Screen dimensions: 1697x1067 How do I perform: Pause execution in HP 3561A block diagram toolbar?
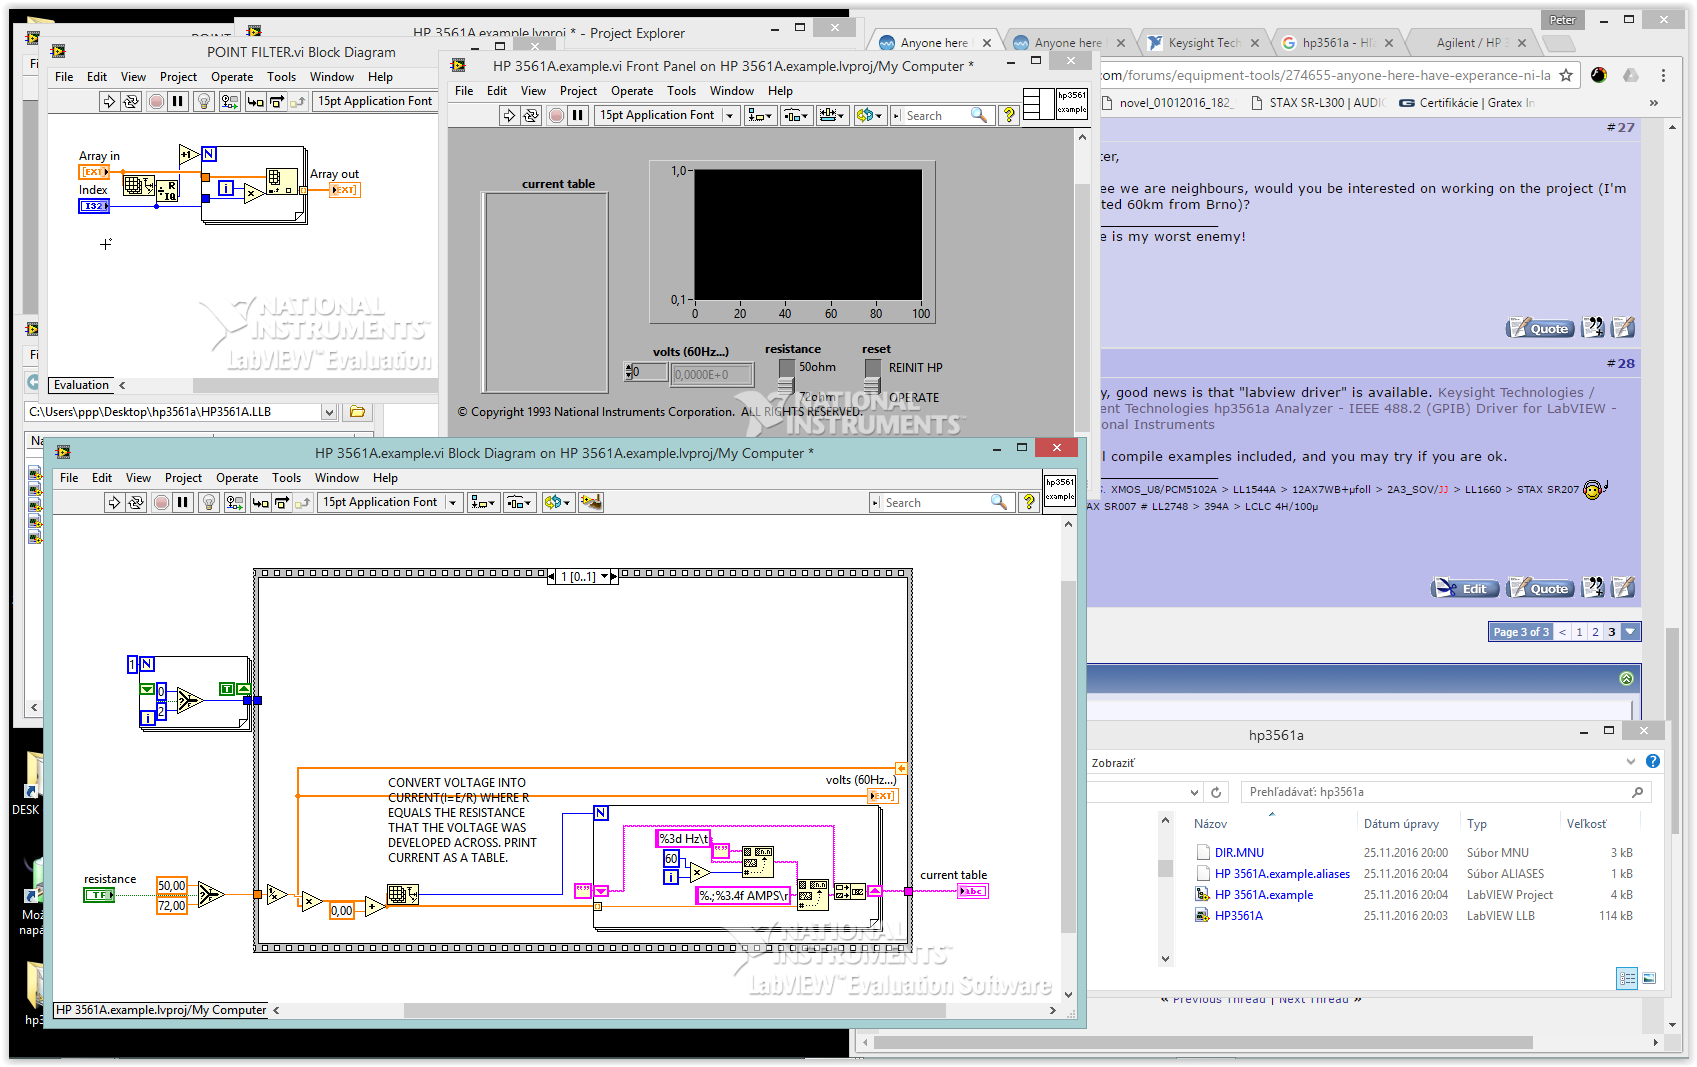click(183, 502)
